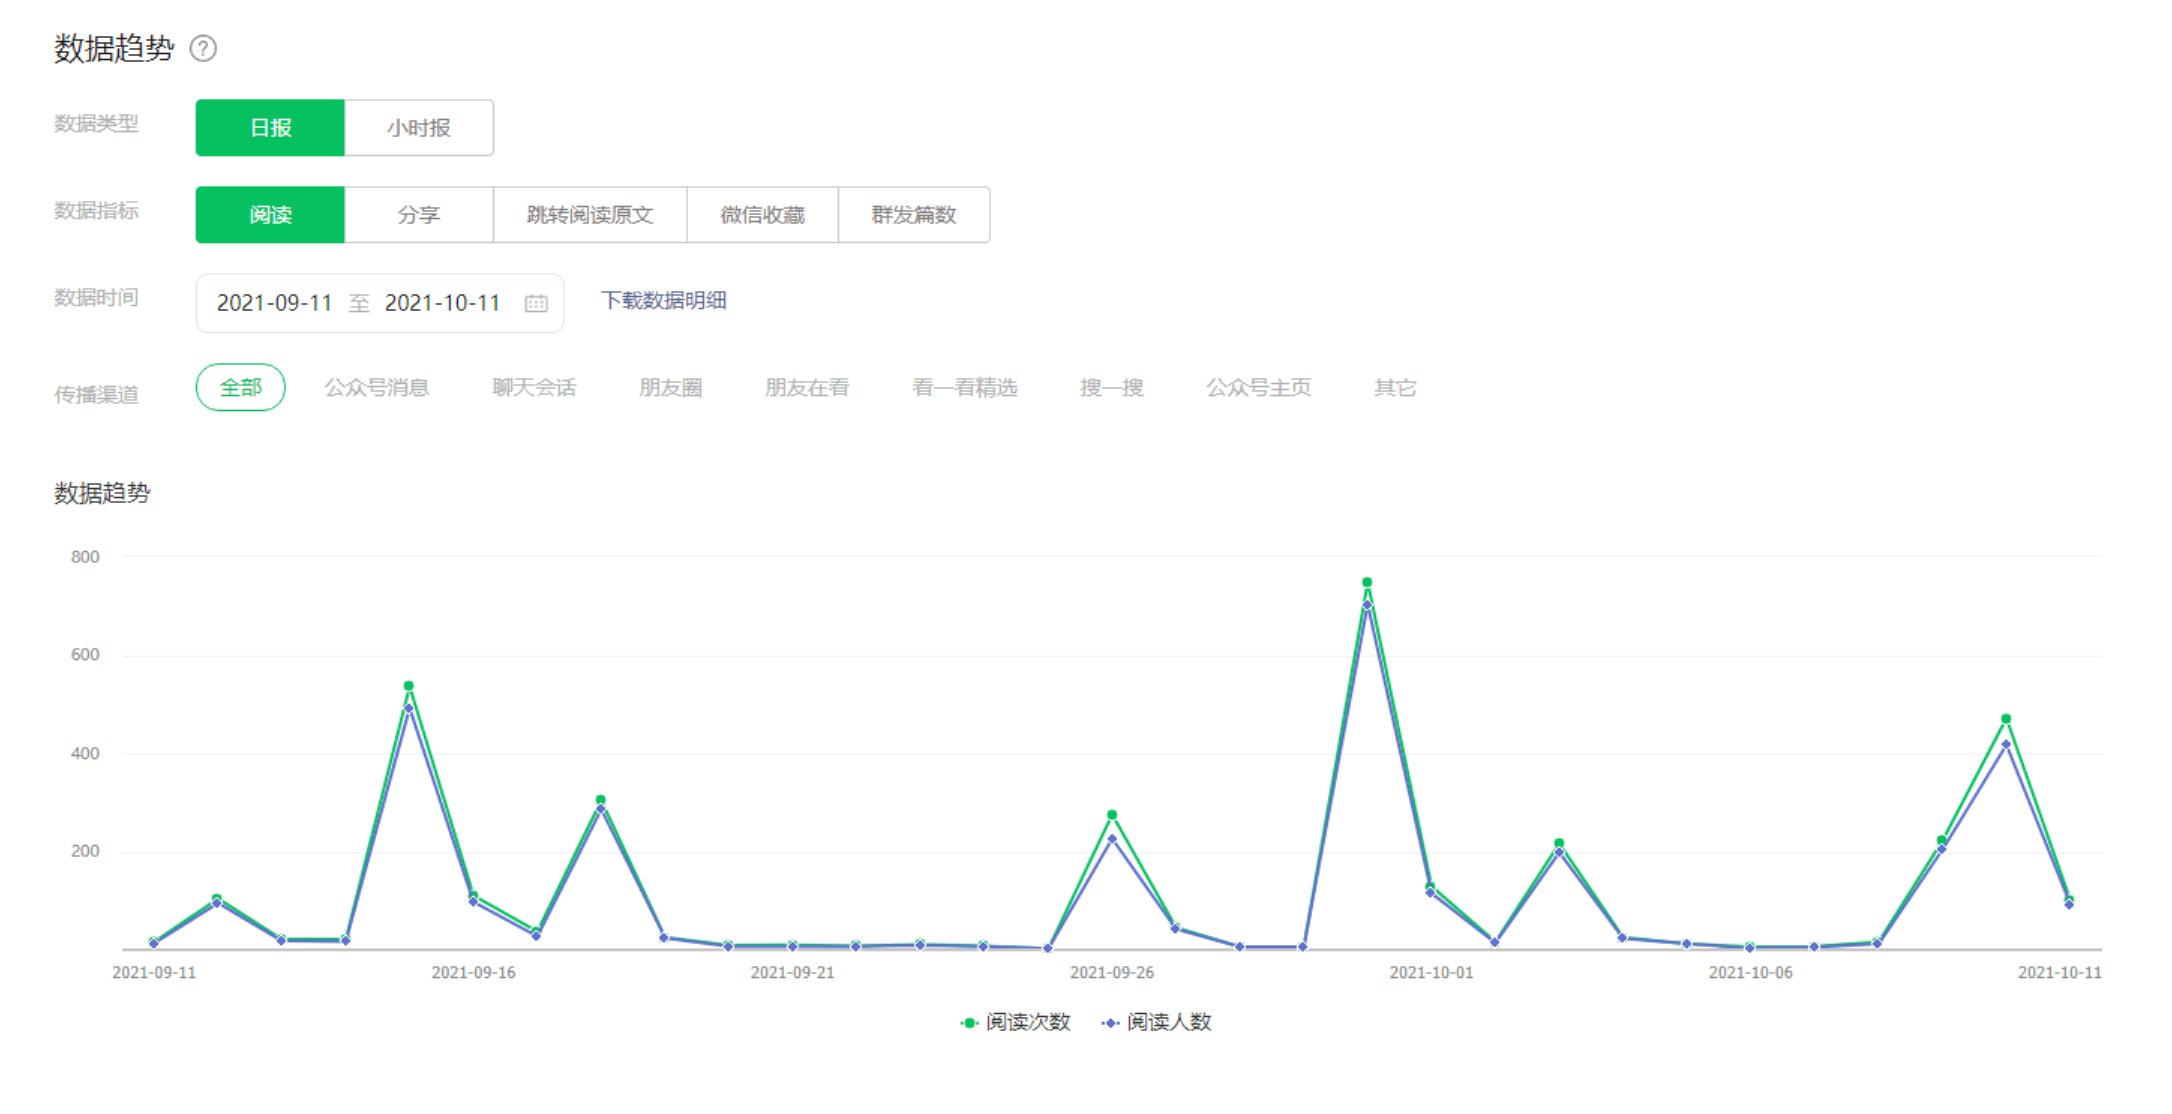Filter by 朋友圈 channel
This screenshot has height=1114, width=2172.
point(671,388)
